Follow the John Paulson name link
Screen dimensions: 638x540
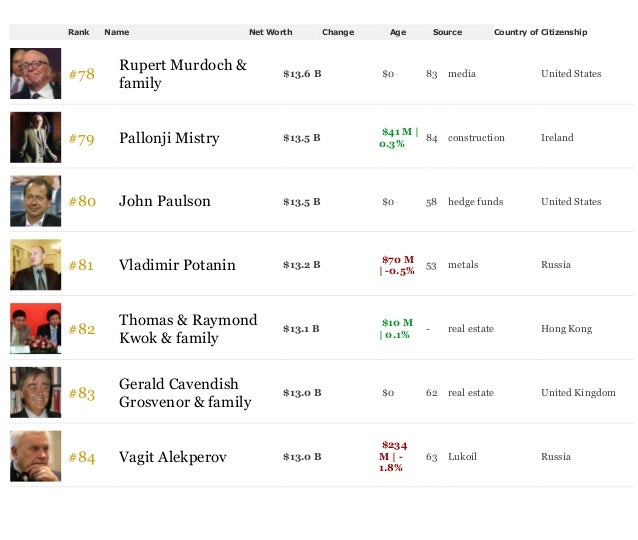165,201
